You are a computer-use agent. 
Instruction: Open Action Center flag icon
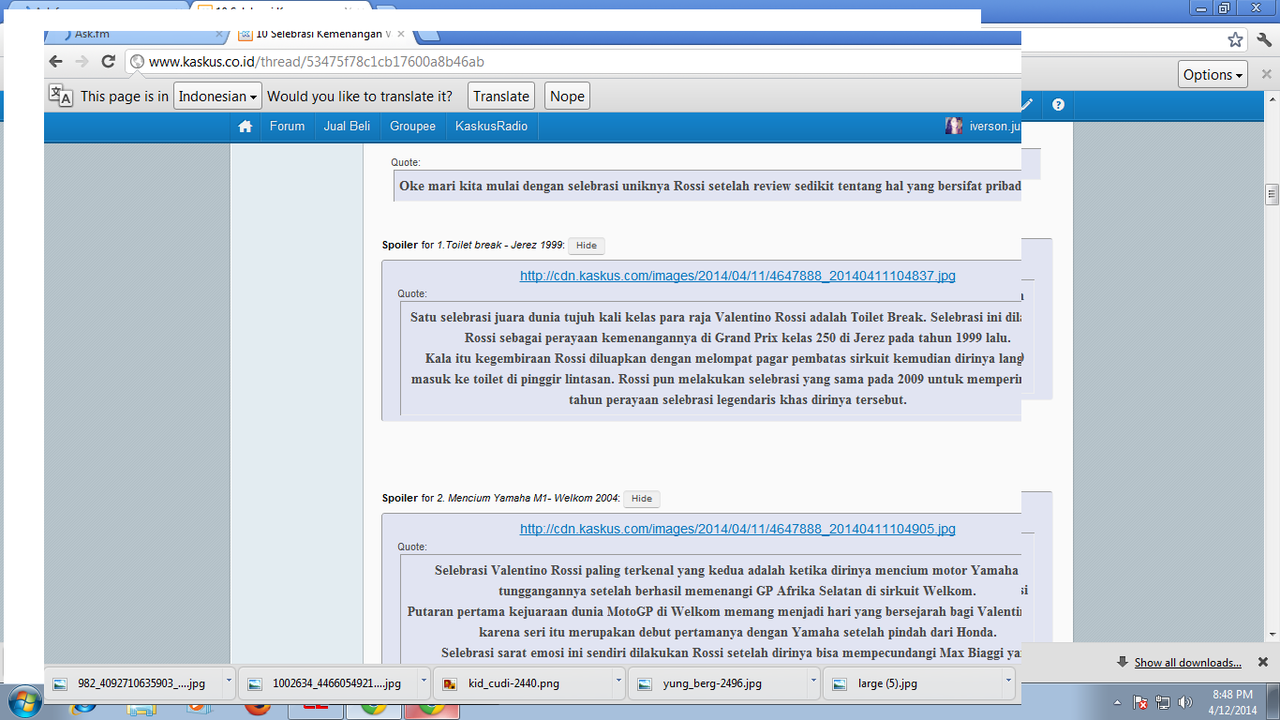1142,702
